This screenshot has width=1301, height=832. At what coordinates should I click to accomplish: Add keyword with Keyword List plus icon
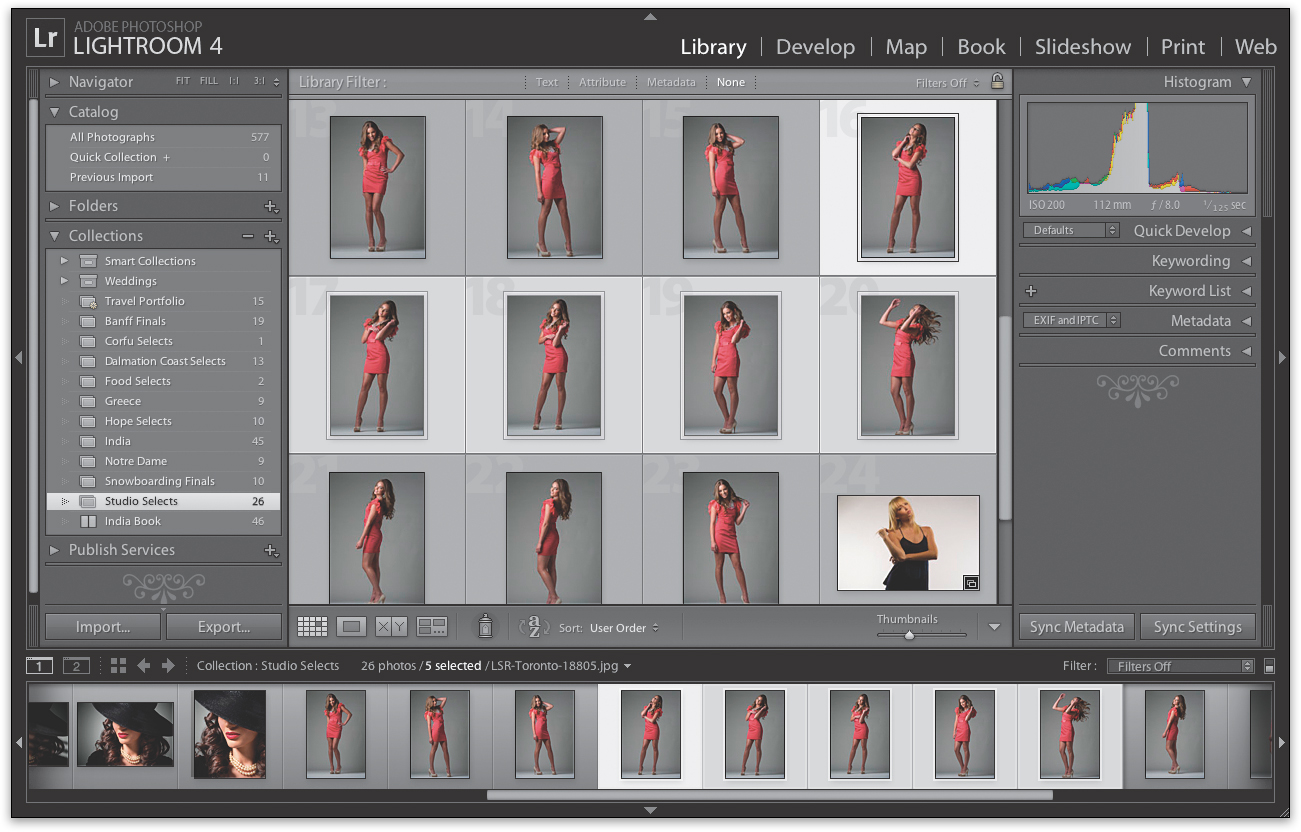[x=1031, y=291]
